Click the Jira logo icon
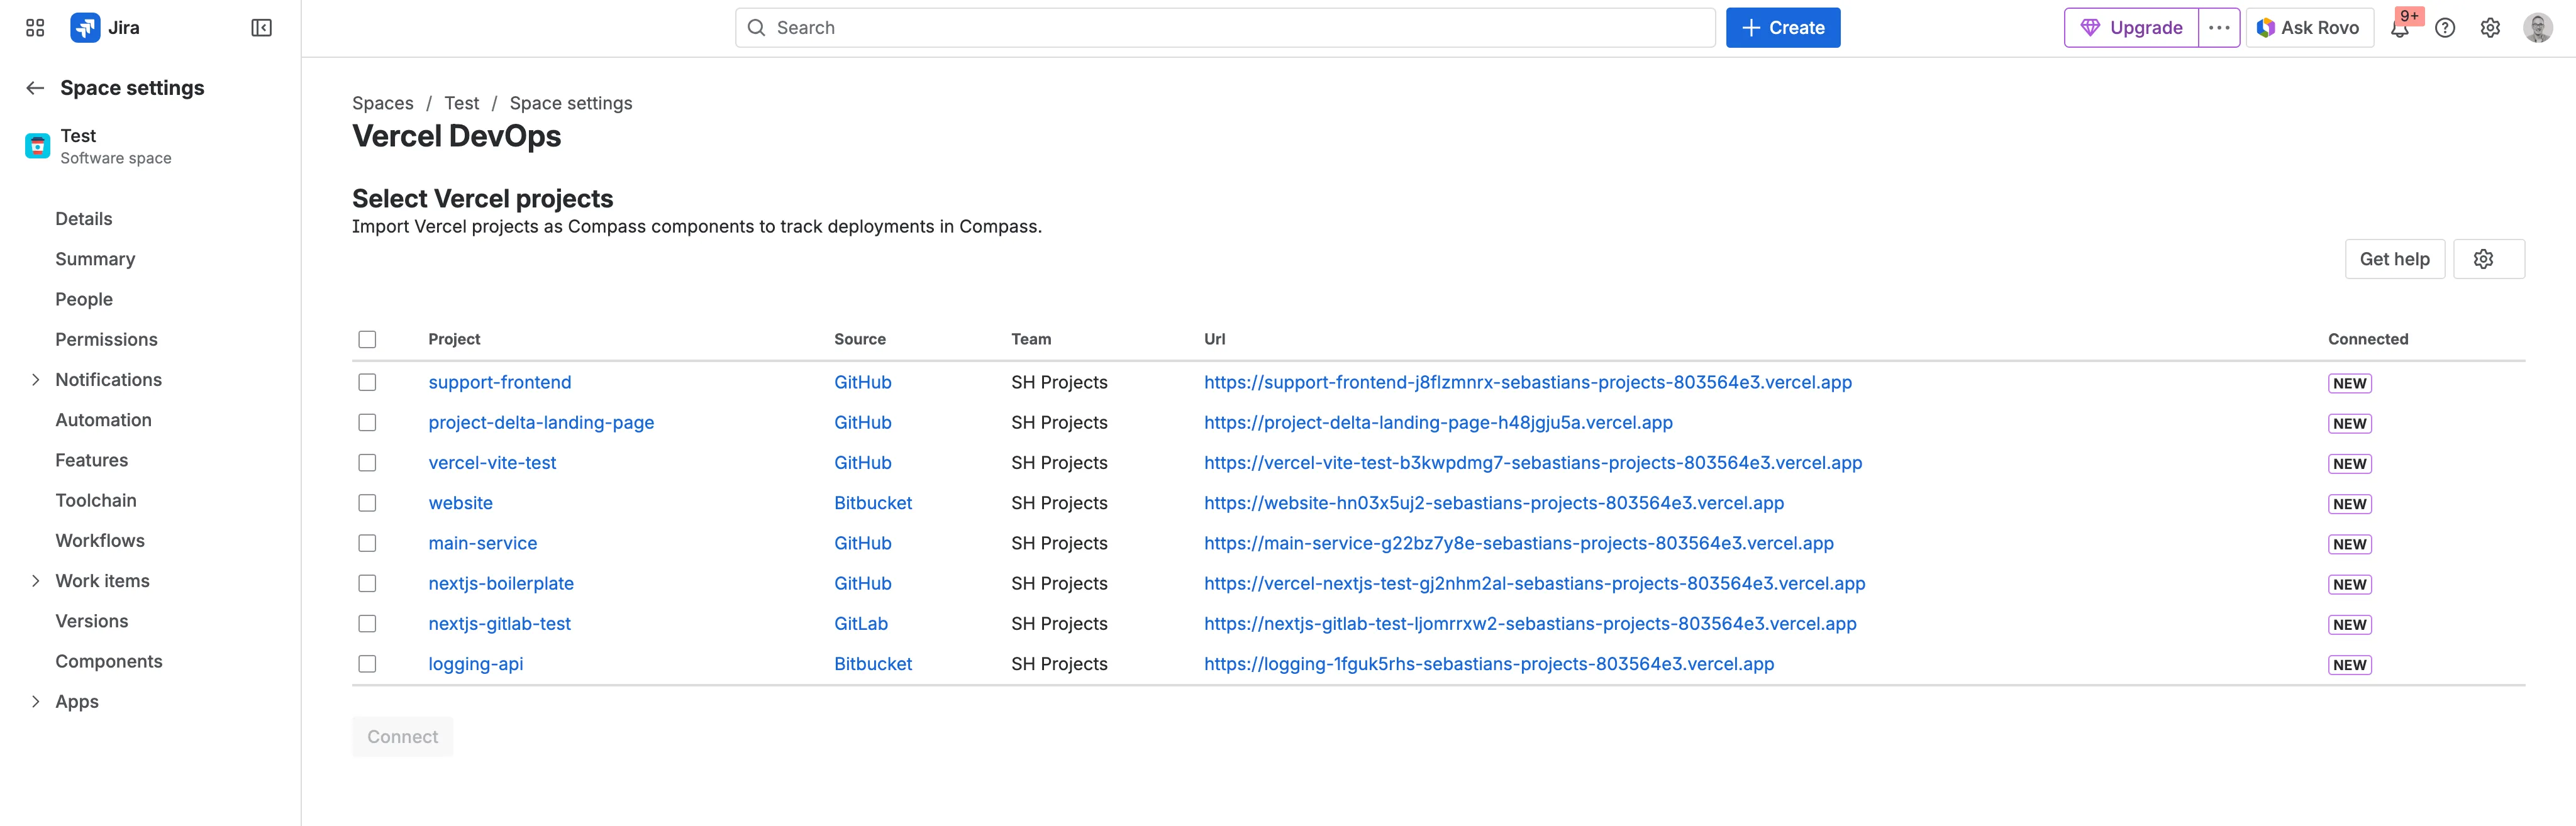The height and width of the screenshot is (826, 2576). (85, 27)
